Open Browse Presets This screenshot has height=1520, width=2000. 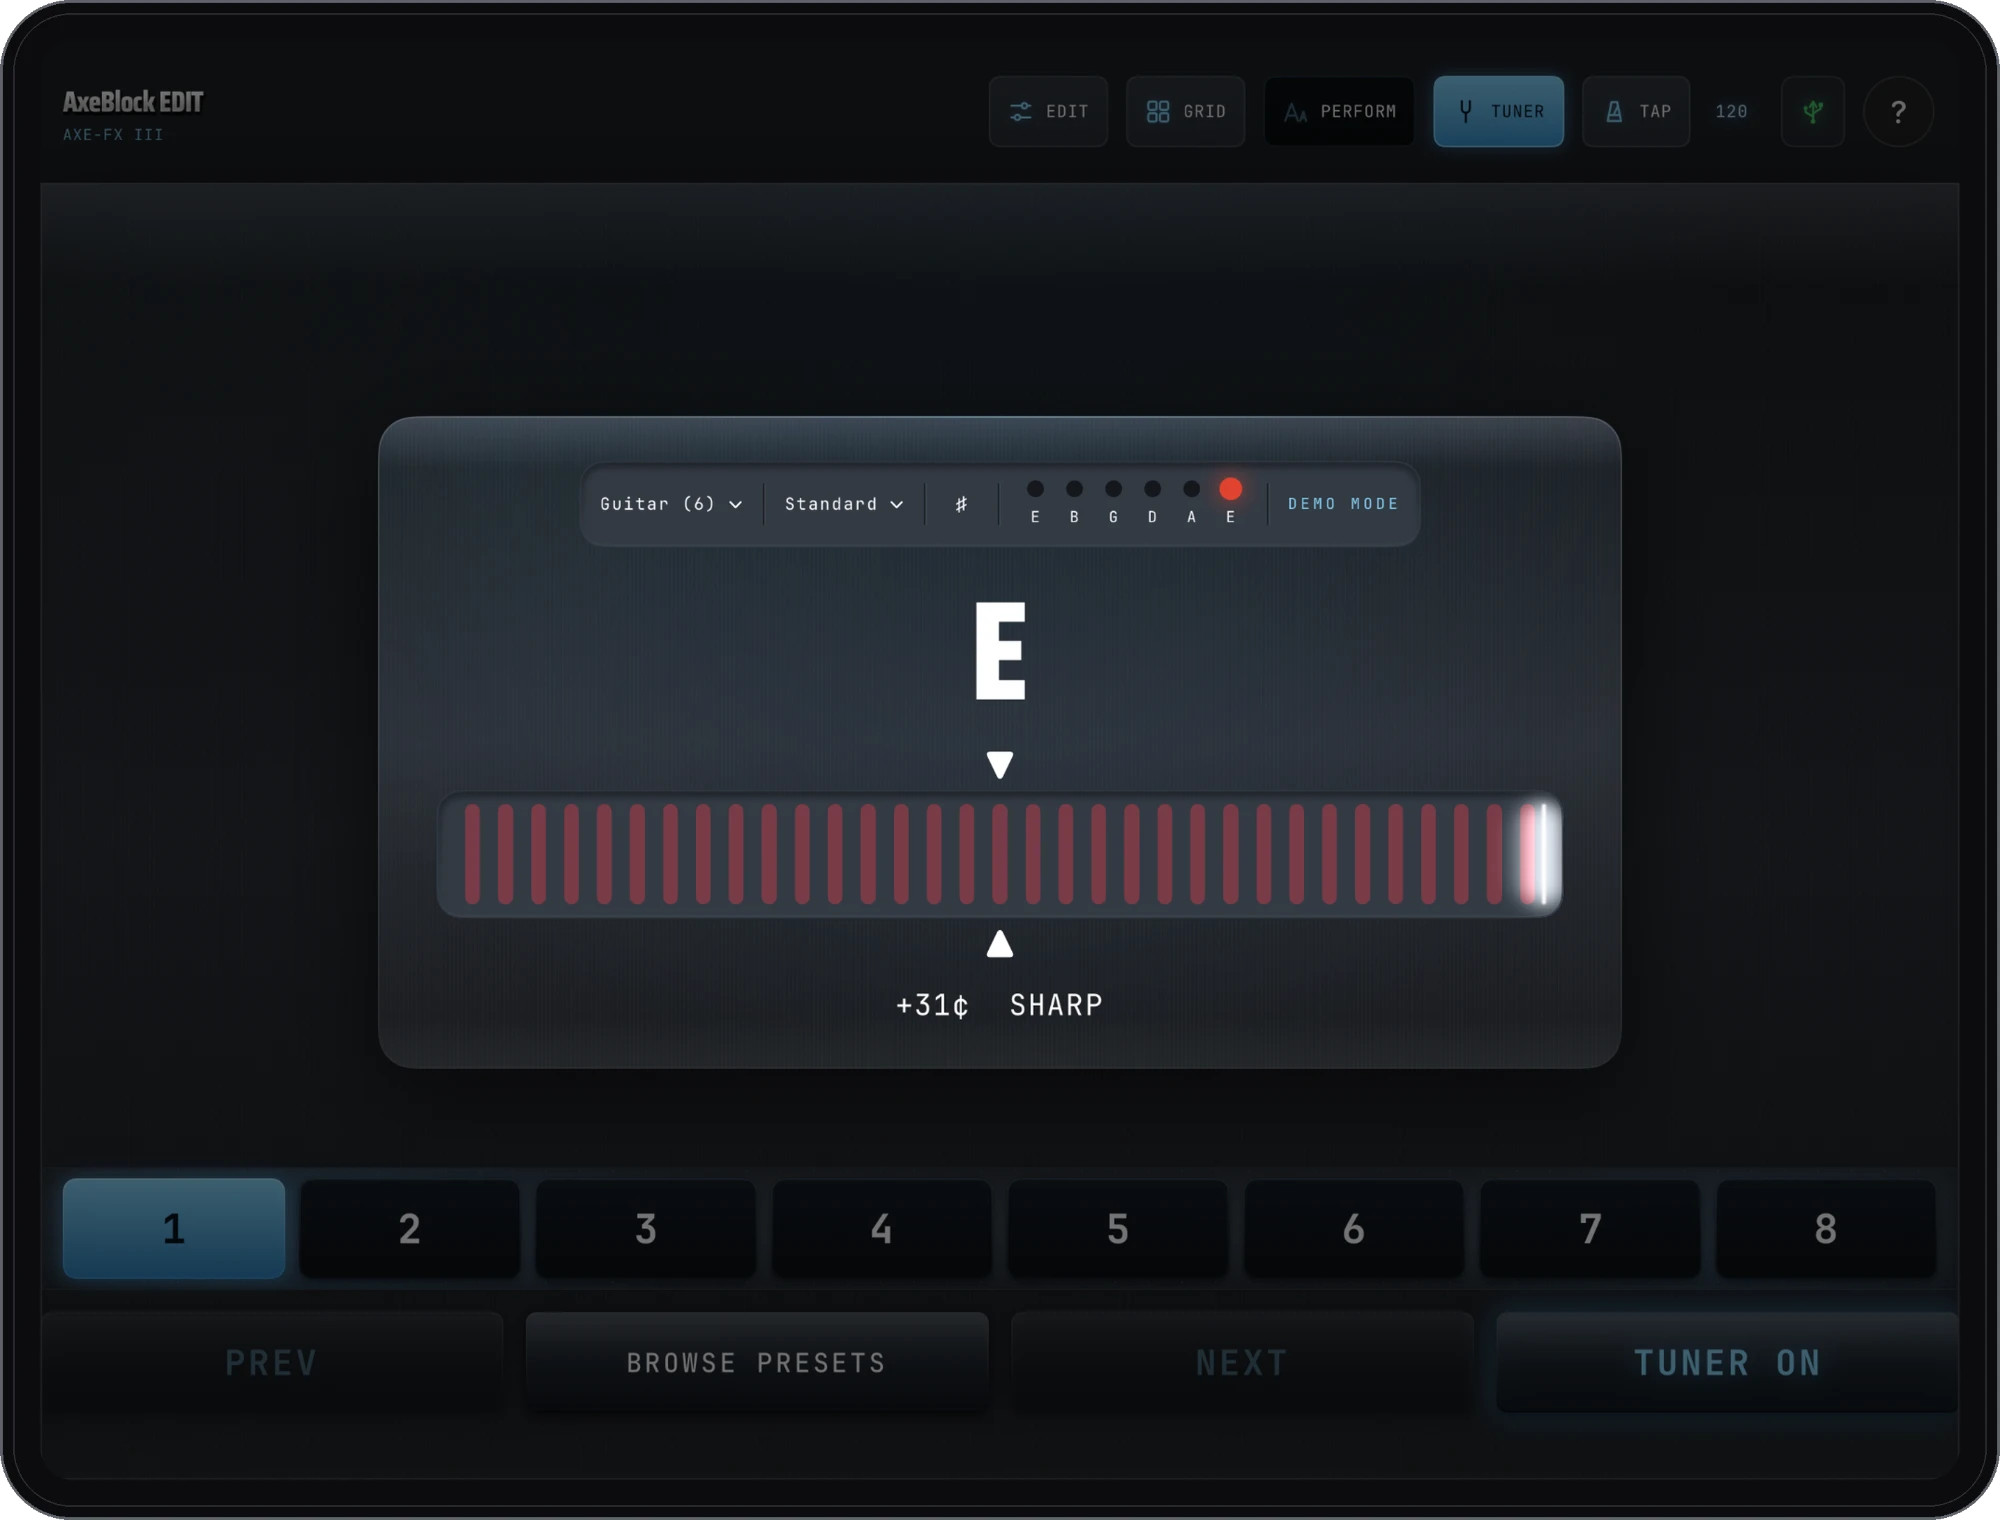757,1362
